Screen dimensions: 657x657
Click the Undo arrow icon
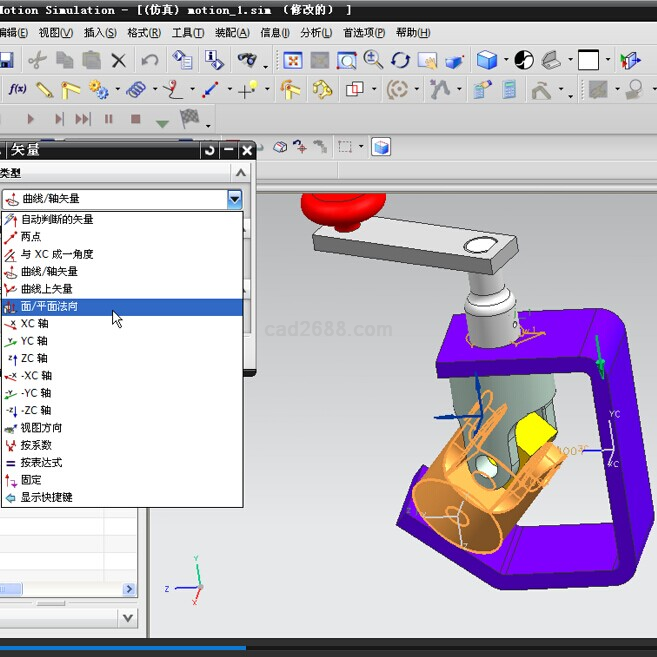(x=150, y=61)
